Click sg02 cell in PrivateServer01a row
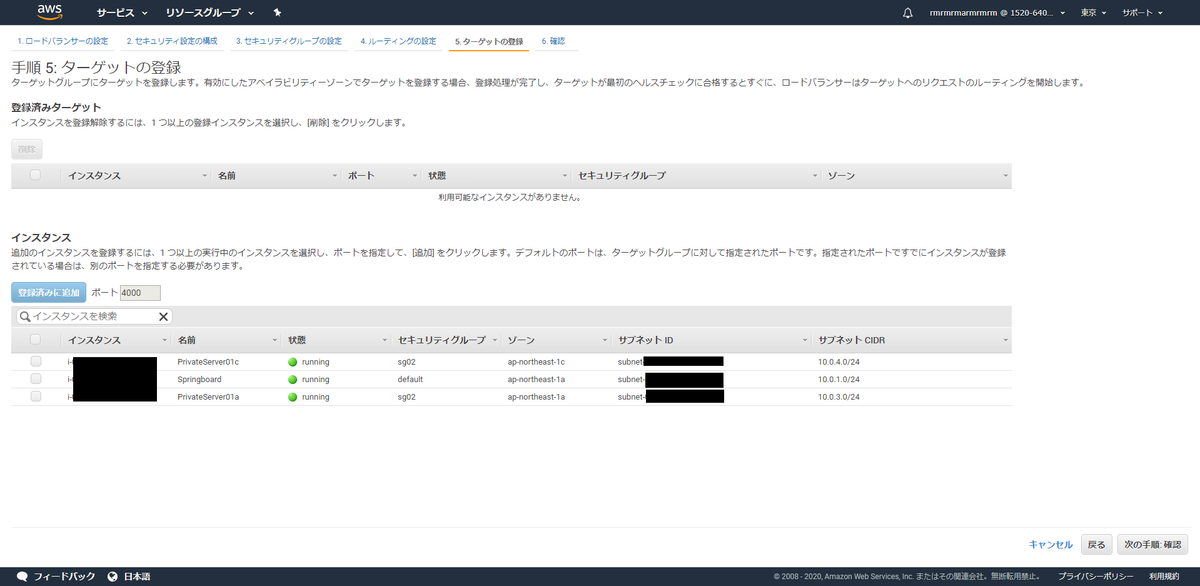Image resolution: width=1200 pixels, height=586 pixels. click(x=407, y=397)
